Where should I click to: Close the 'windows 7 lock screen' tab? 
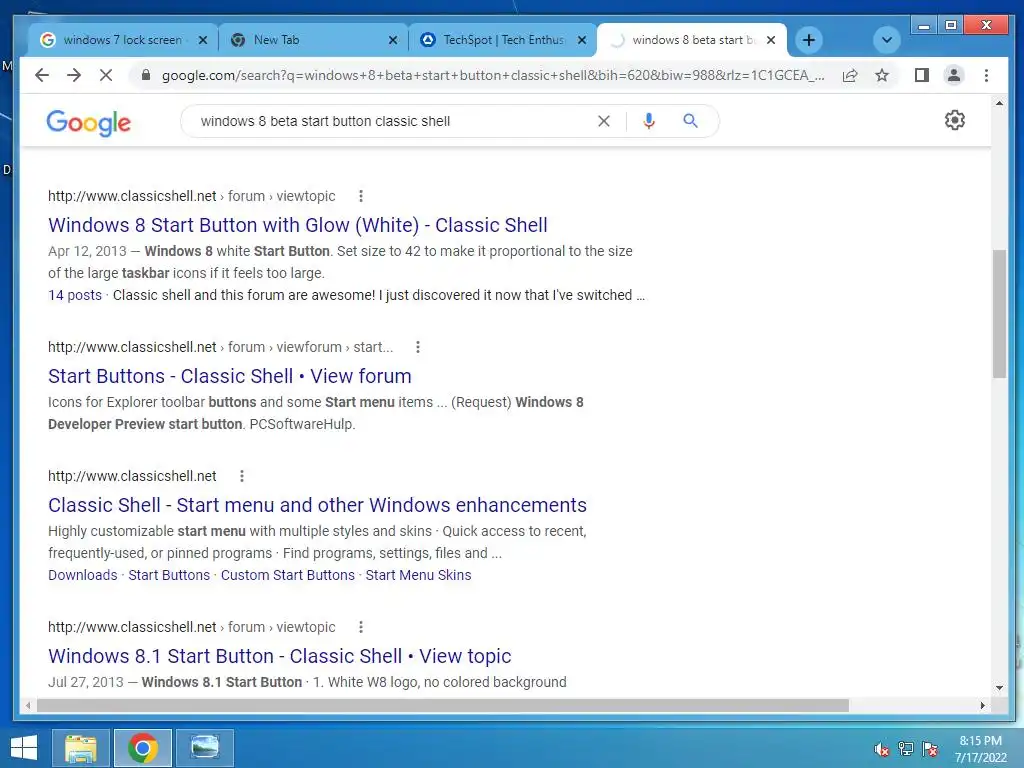point(203,40)
